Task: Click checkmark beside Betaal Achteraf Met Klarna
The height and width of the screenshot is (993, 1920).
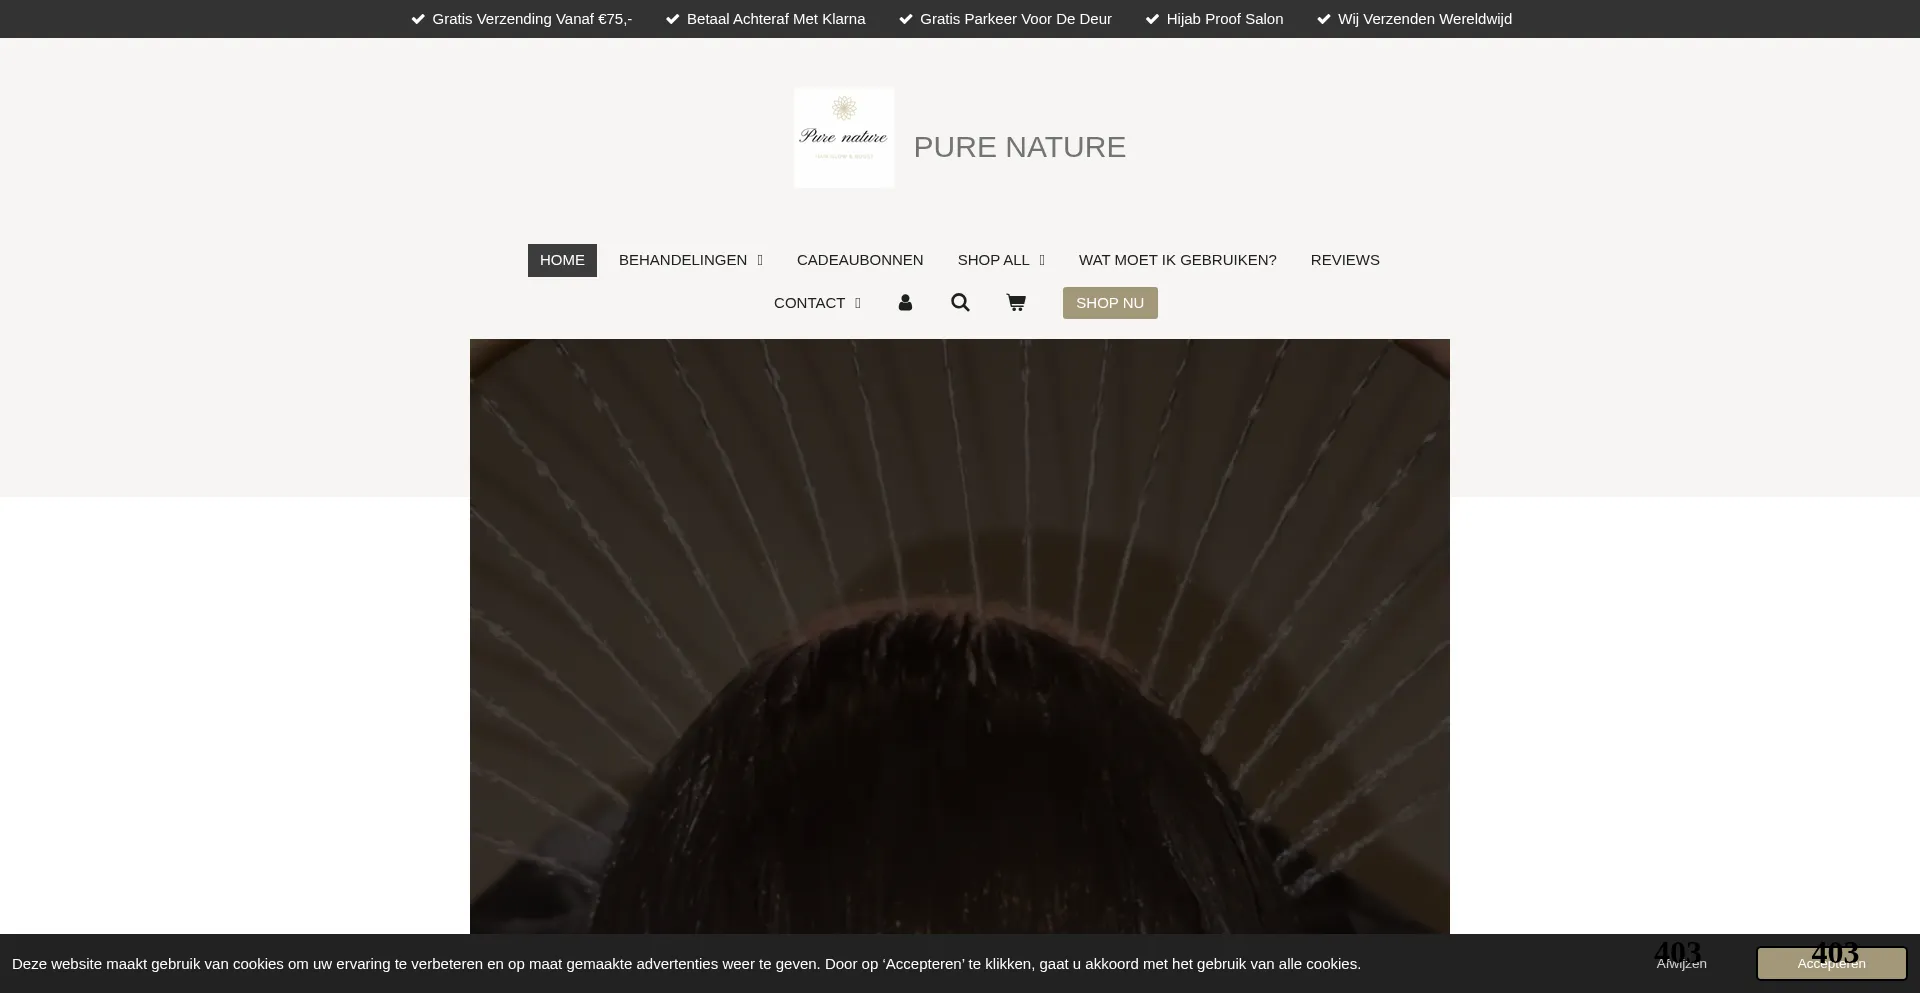Action: point(673,19)
